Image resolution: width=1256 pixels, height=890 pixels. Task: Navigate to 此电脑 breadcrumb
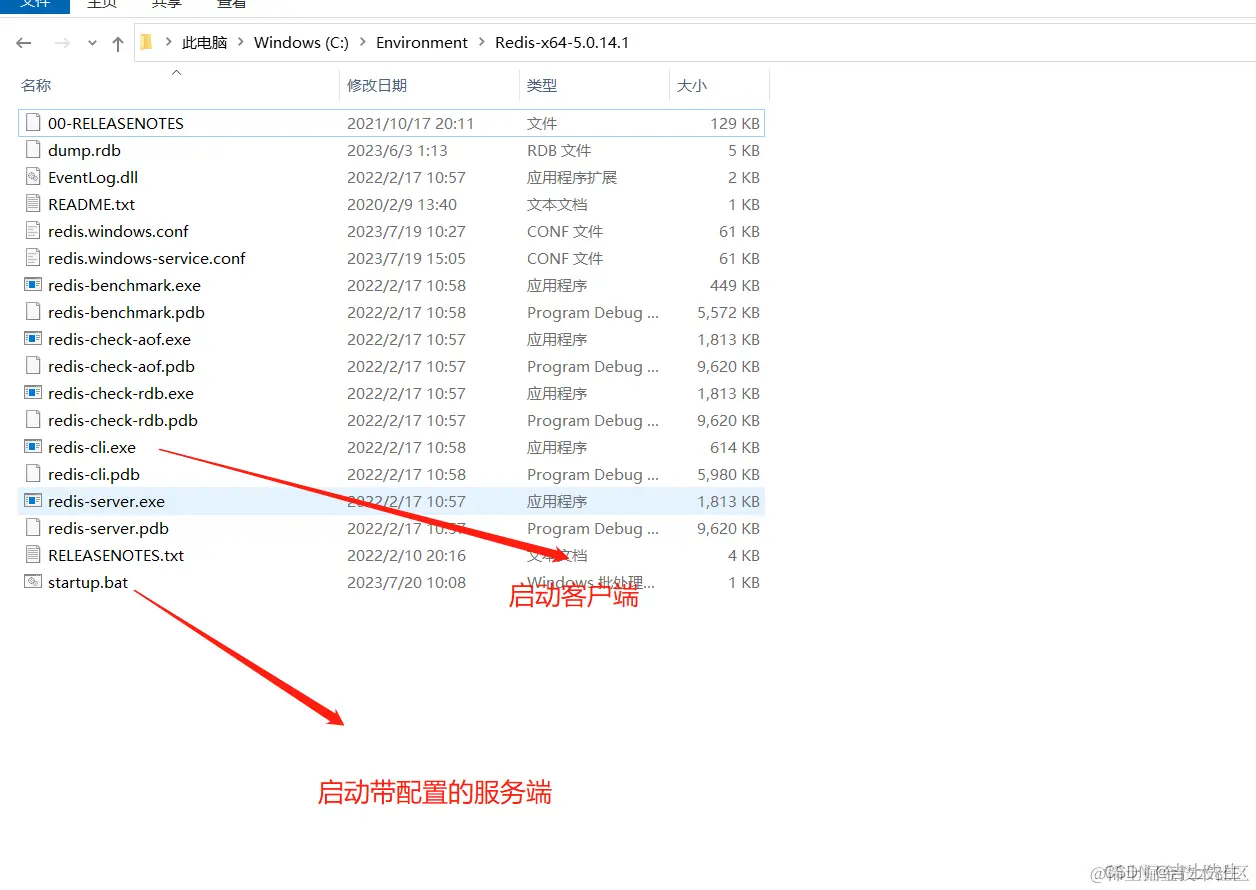pyautogui.click(x=204, y=43)
